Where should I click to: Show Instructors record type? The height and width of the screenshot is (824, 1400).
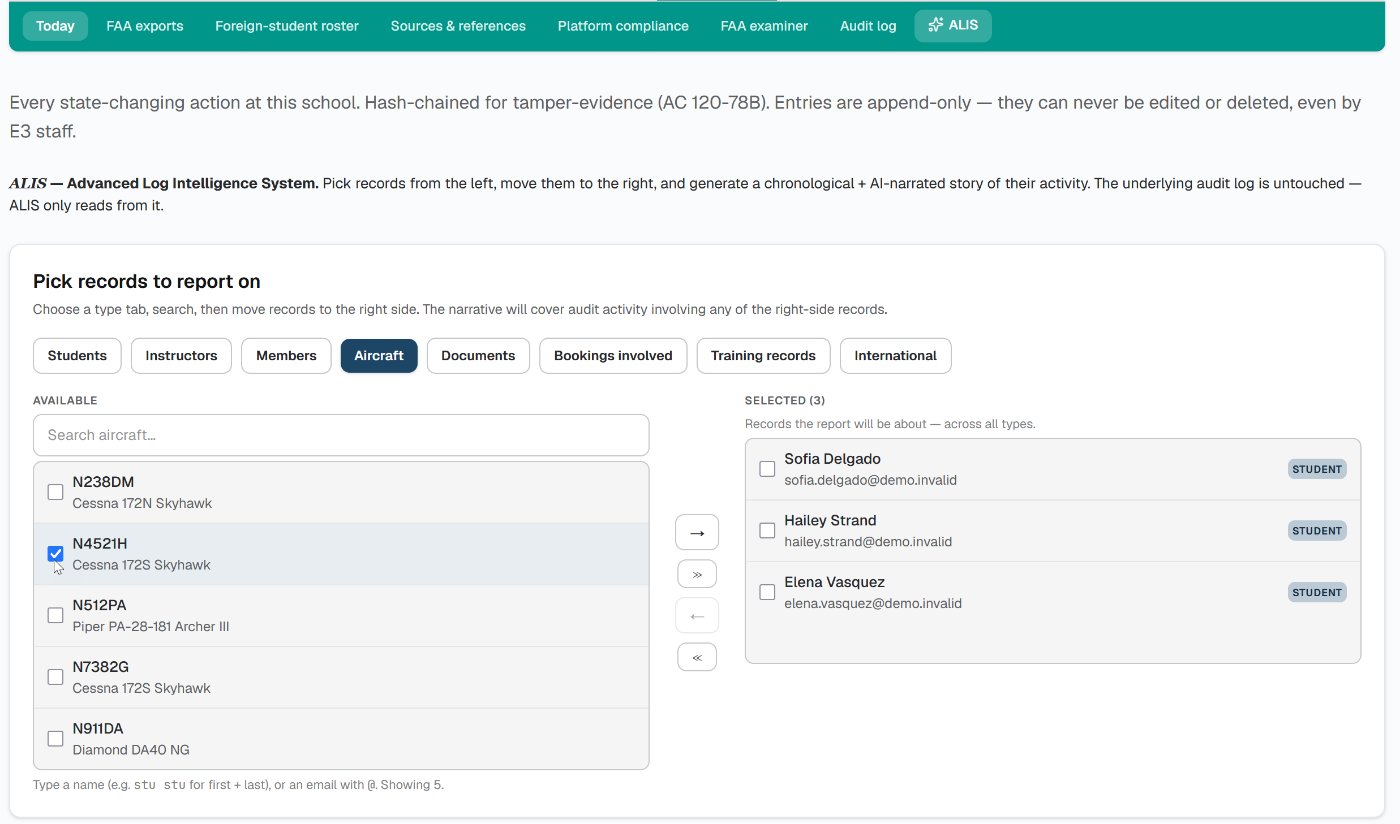(x=181, y=356)
